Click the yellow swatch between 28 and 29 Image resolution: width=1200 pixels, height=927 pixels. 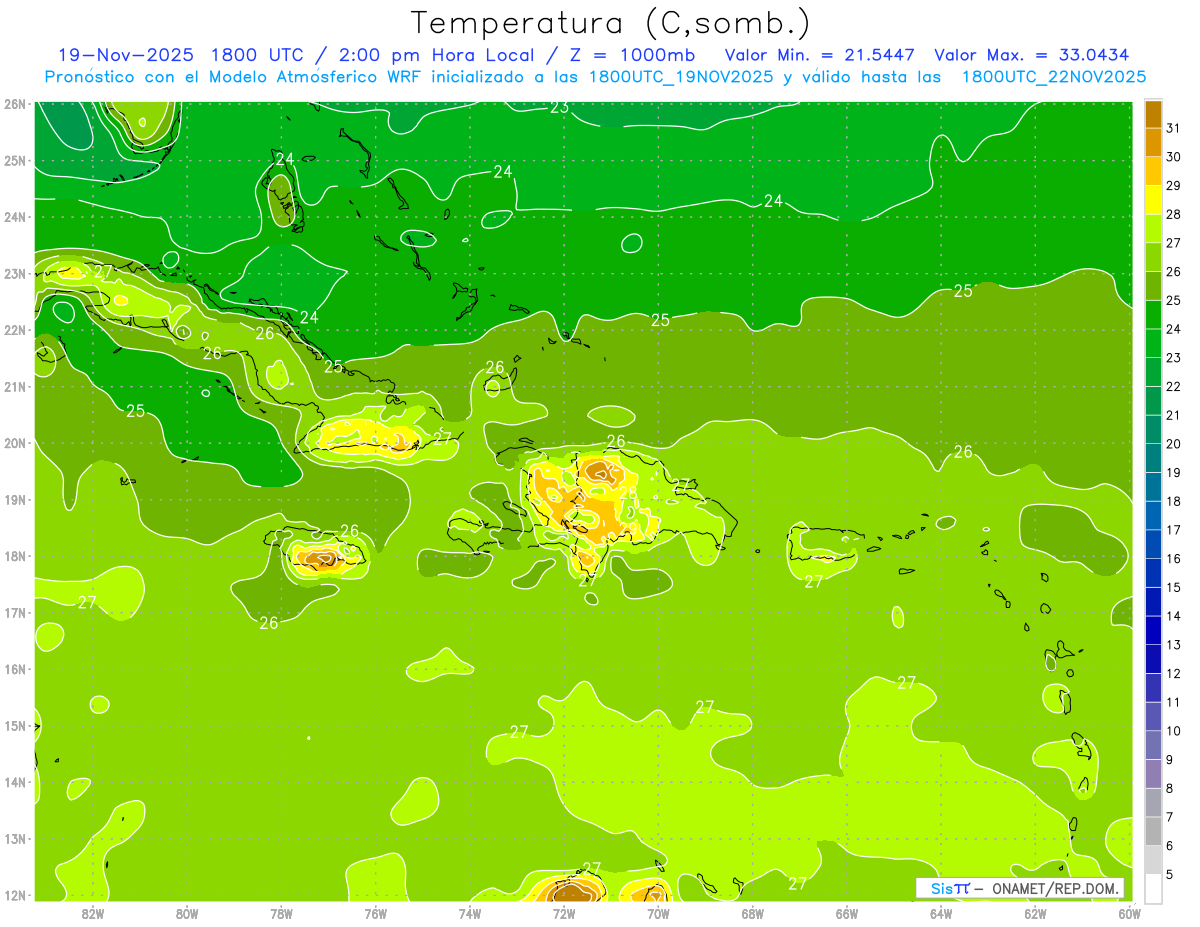[x=1153, y=199]
